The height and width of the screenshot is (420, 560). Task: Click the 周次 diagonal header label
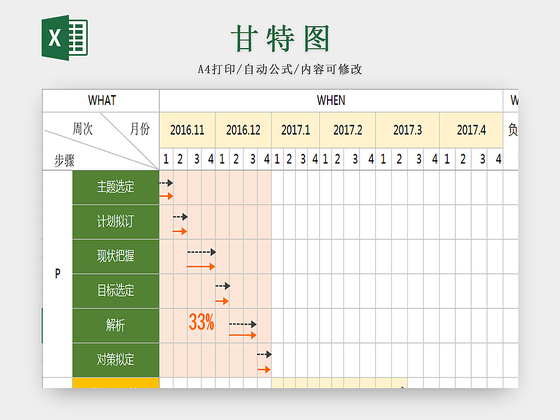[x=82, y=129]
